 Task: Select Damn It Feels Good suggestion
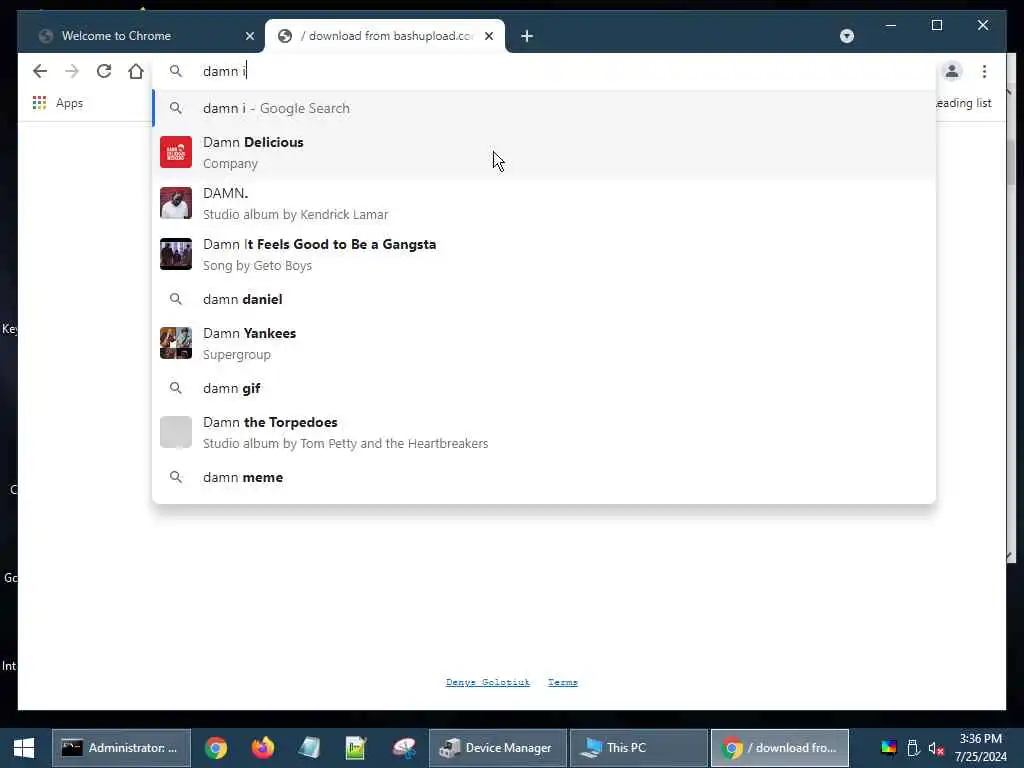[x=544, y=255]
